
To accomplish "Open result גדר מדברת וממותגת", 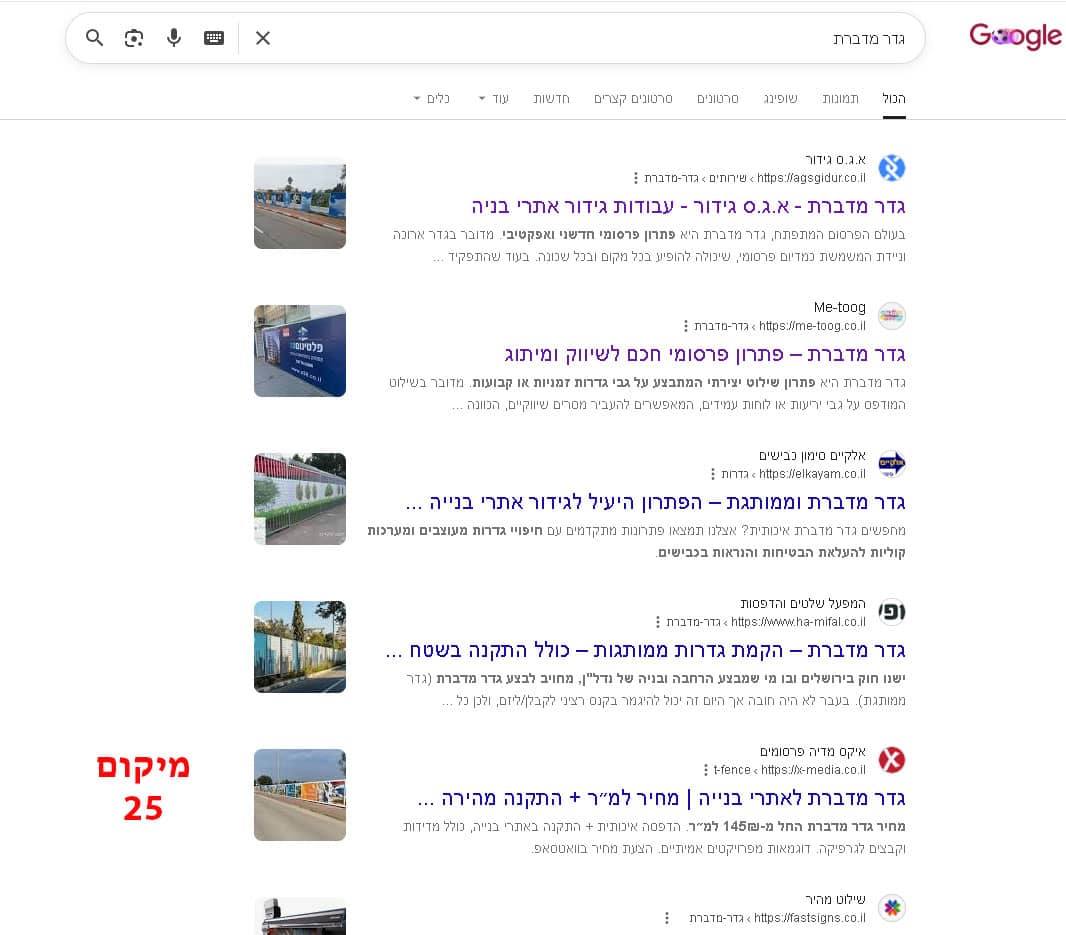I will click(655, 503).
